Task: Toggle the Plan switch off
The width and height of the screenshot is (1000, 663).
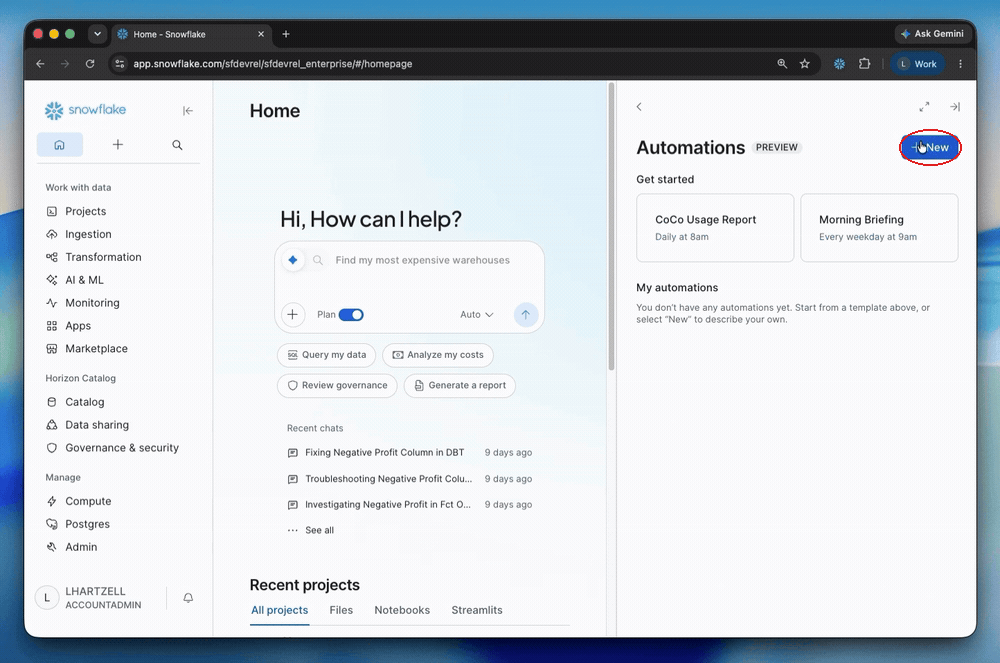Action: pyautogui.click(x=351, y=315)
